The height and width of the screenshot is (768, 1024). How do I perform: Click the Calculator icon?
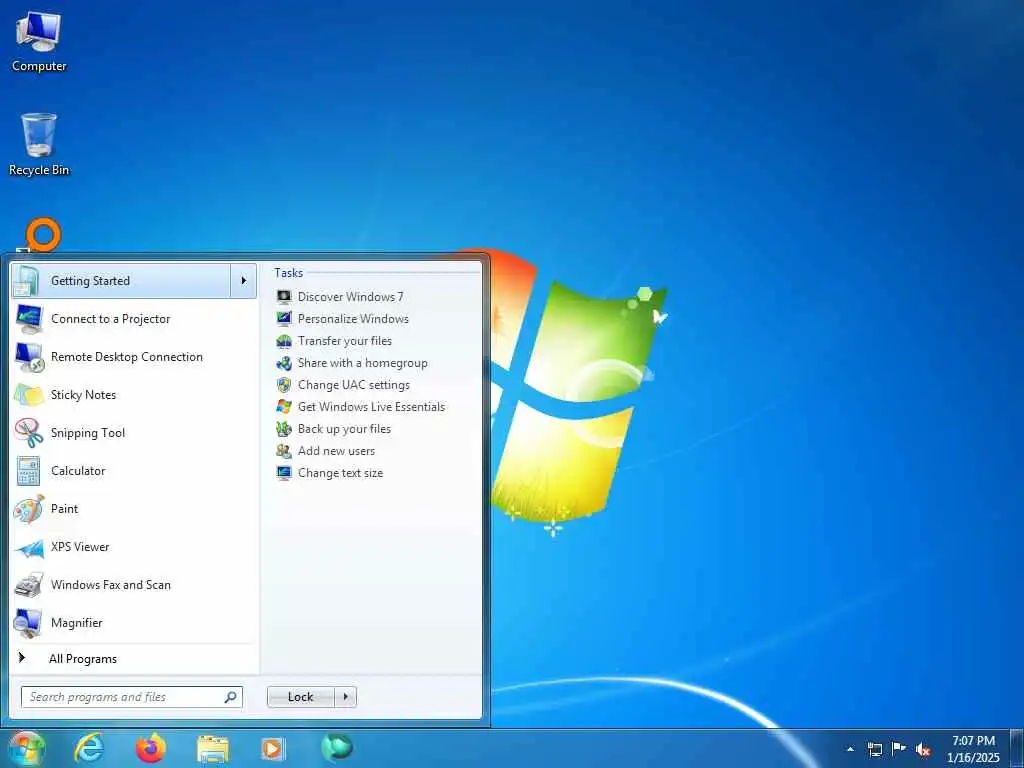pyautogui.click(x=29, y=471)
